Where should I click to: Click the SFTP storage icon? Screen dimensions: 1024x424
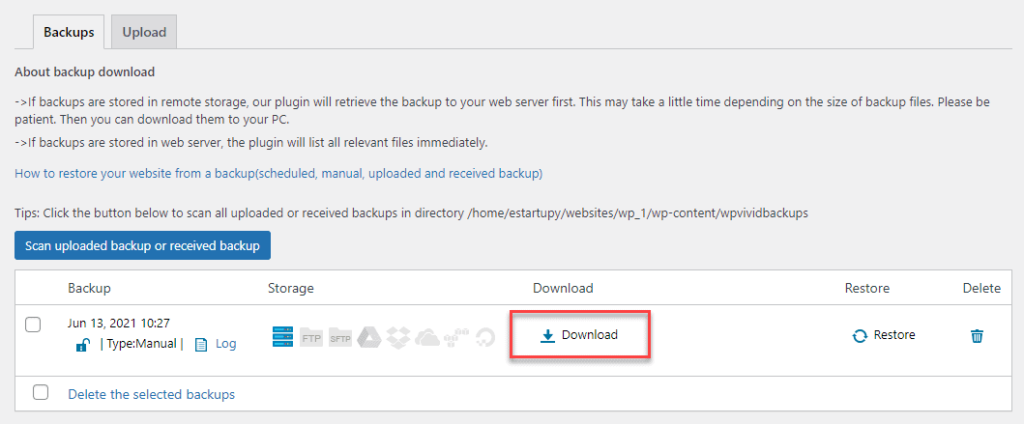pos(341,337)
